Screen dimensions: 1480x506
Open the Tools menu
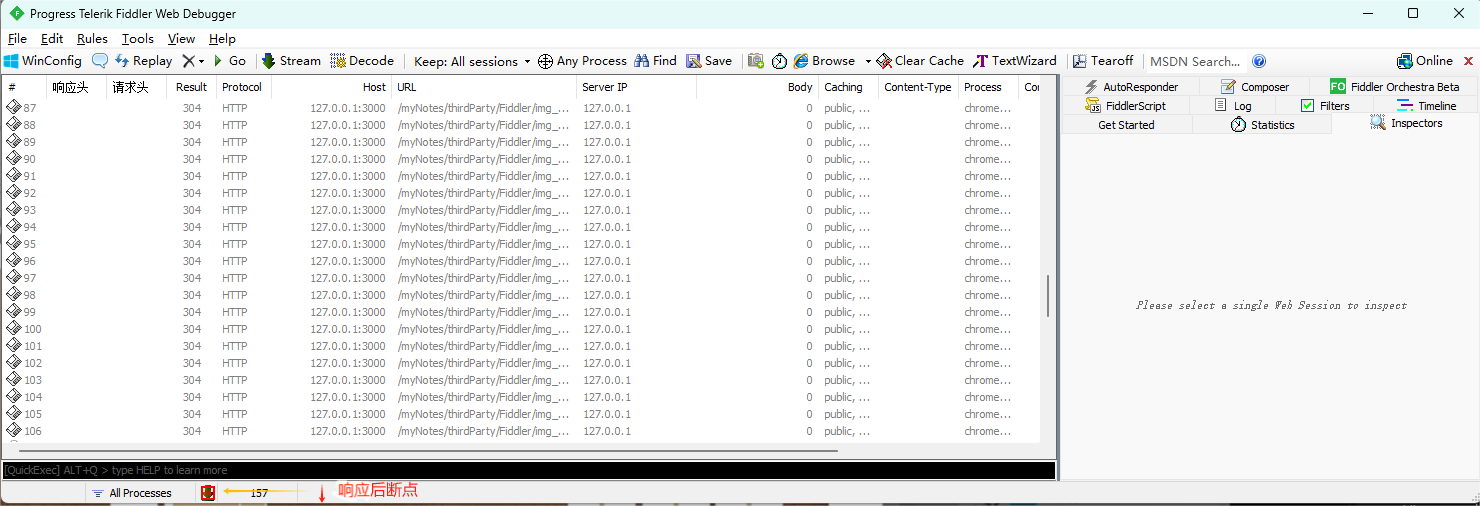pyautogui.click(x=138, y=38)
